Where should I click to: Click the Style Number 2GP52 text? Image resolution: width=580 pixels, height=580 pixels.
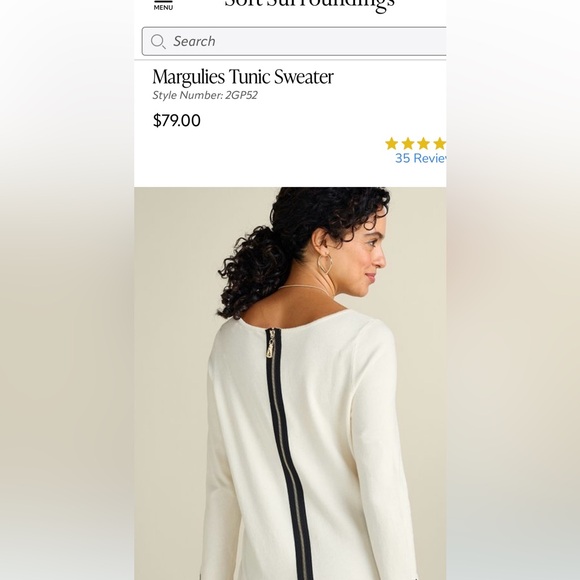[x=205, y=95]
